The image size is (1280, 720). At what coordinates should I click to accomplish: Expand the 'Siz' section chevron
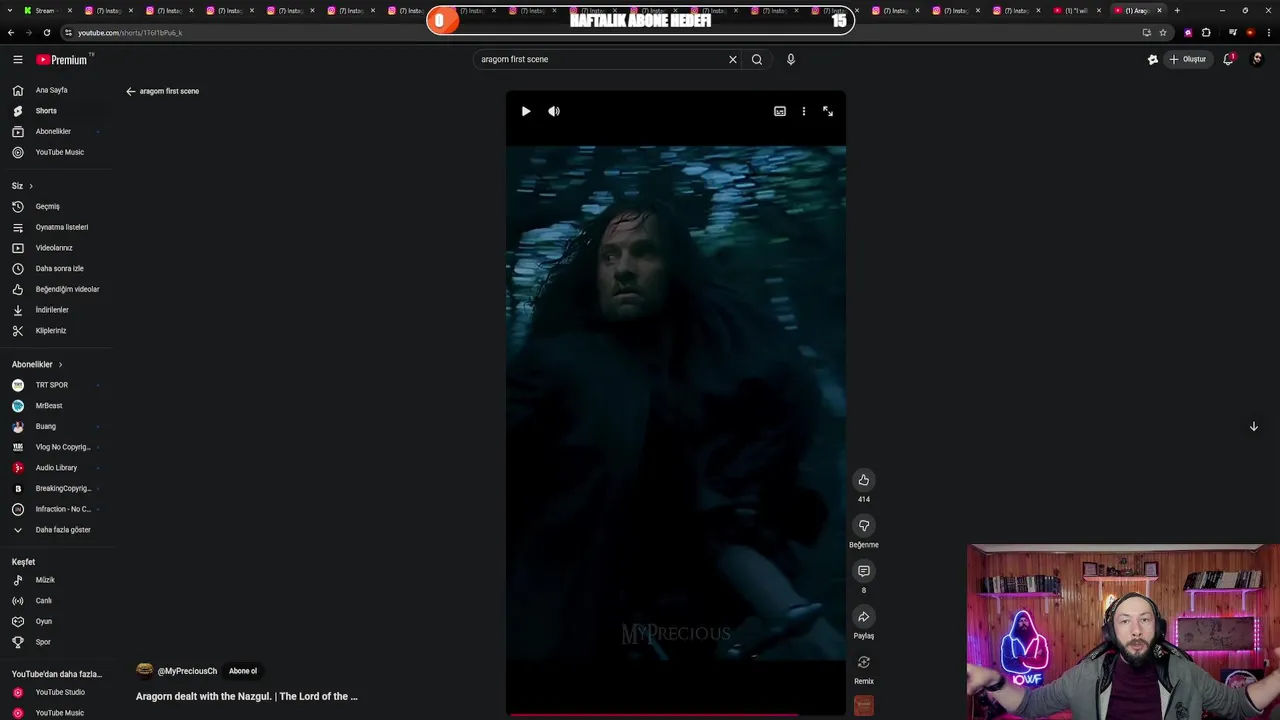(31, 186)
